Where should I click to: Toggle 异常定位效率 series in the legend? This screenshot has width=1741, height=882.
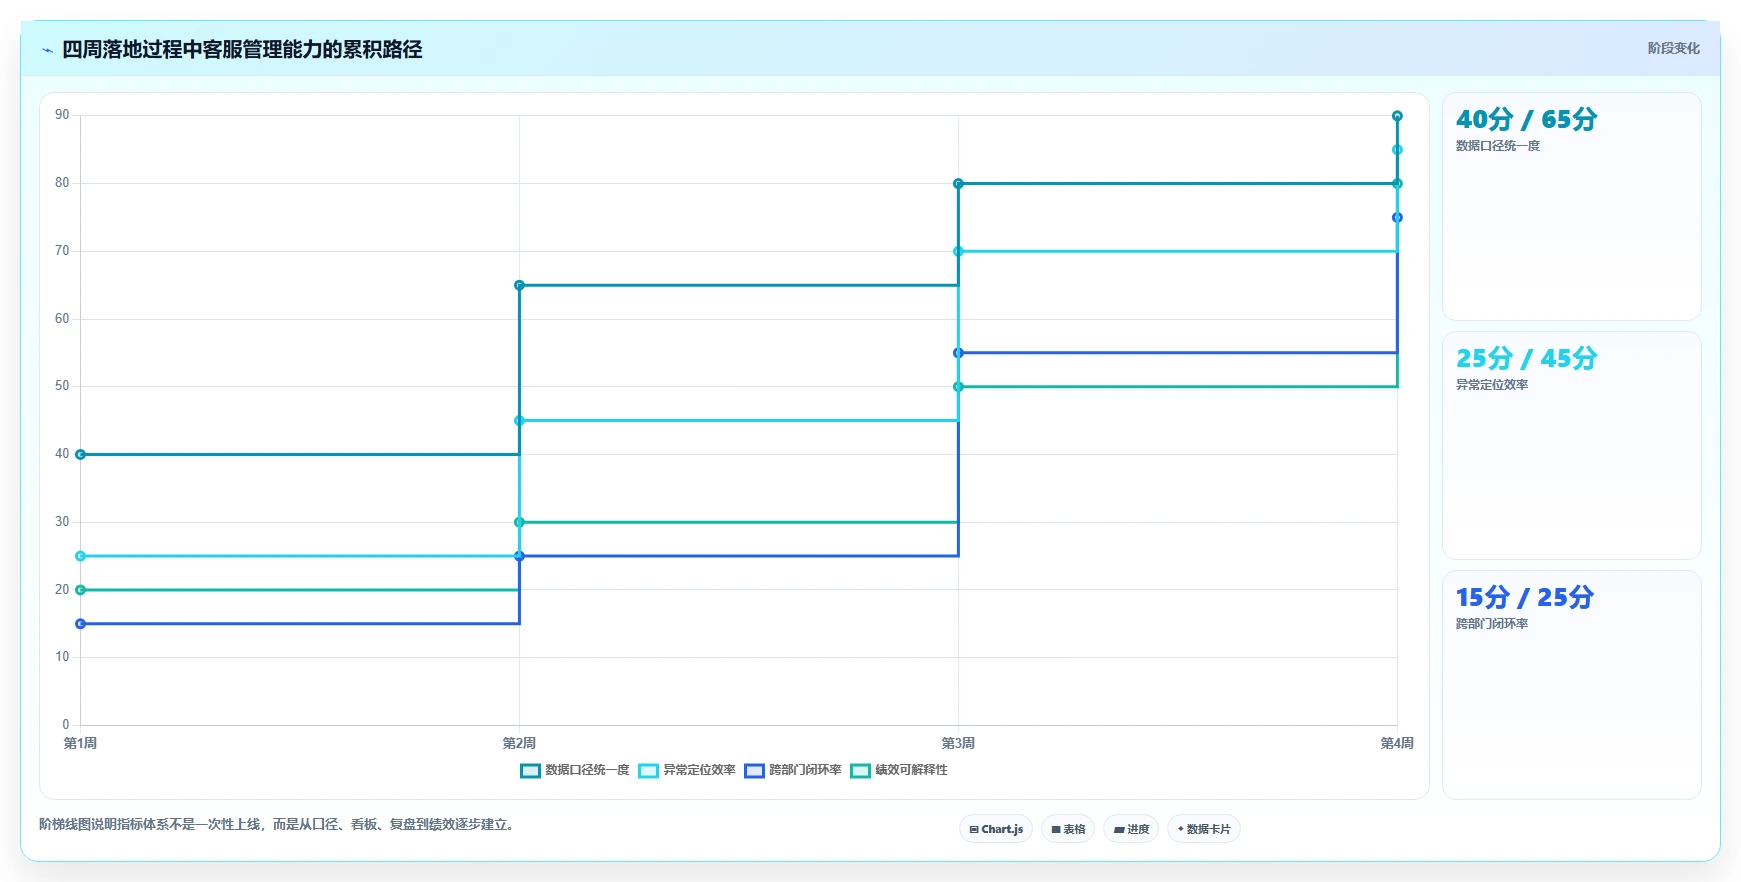click(687, 770)
